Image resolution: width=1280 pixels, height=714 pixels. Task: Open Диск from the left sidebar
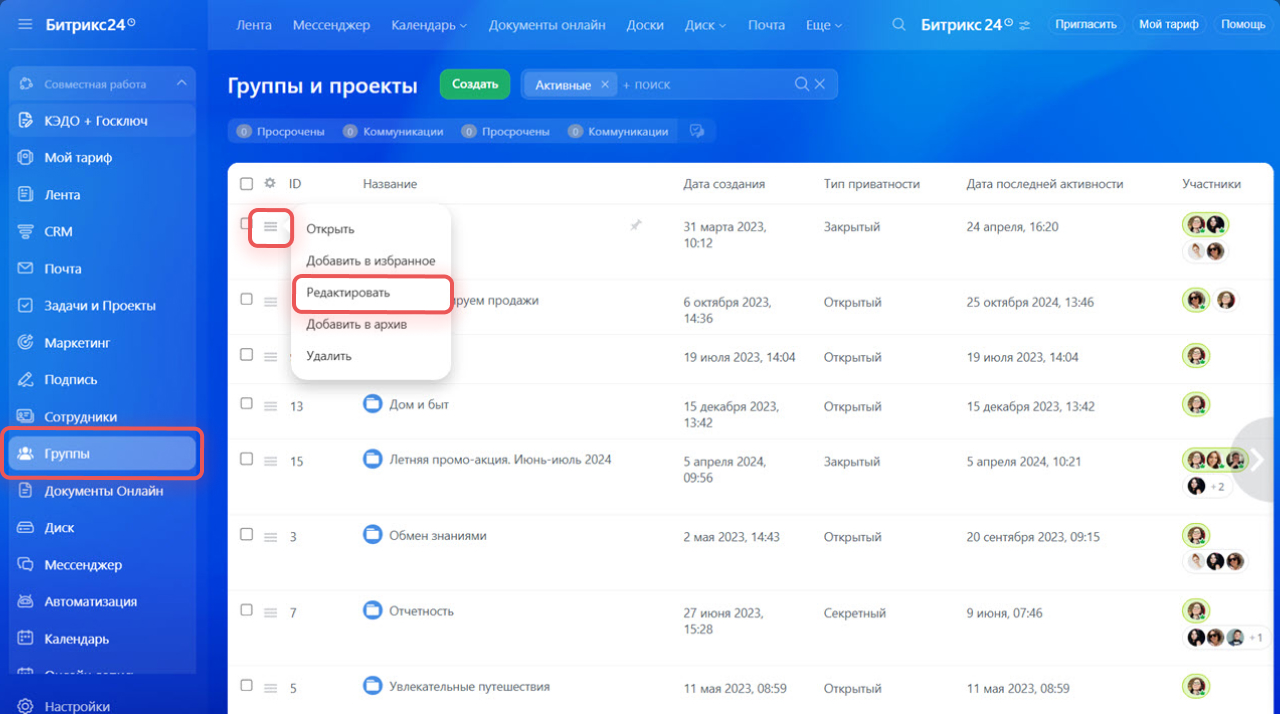pyautogui.click(x=102, y=528)
